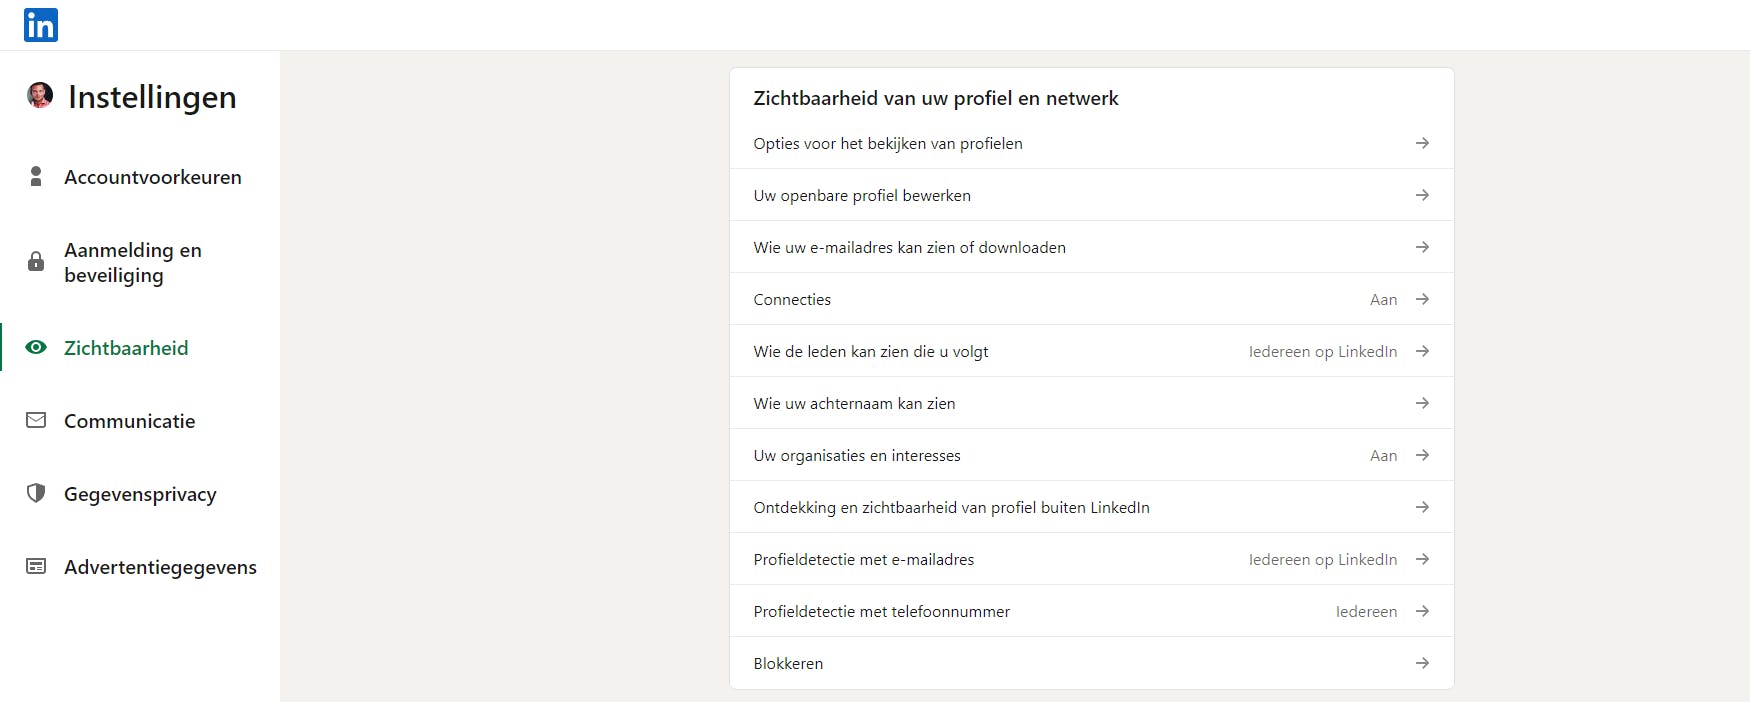1750x702 pixels.
Task: Open Gegevensprivacy in the sidebar
Action: pyautogui.click(x=140, y=494)
